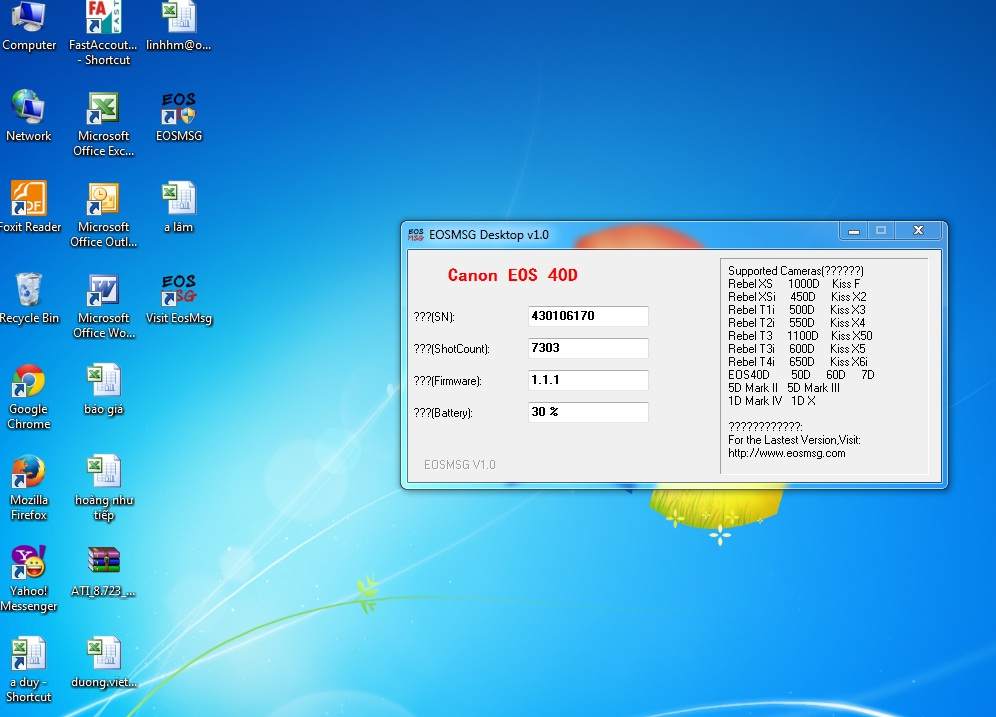Click the '5D Mark II 5D Mark III' row
Viewport: 996px width, 717px height.
(784, 388)
